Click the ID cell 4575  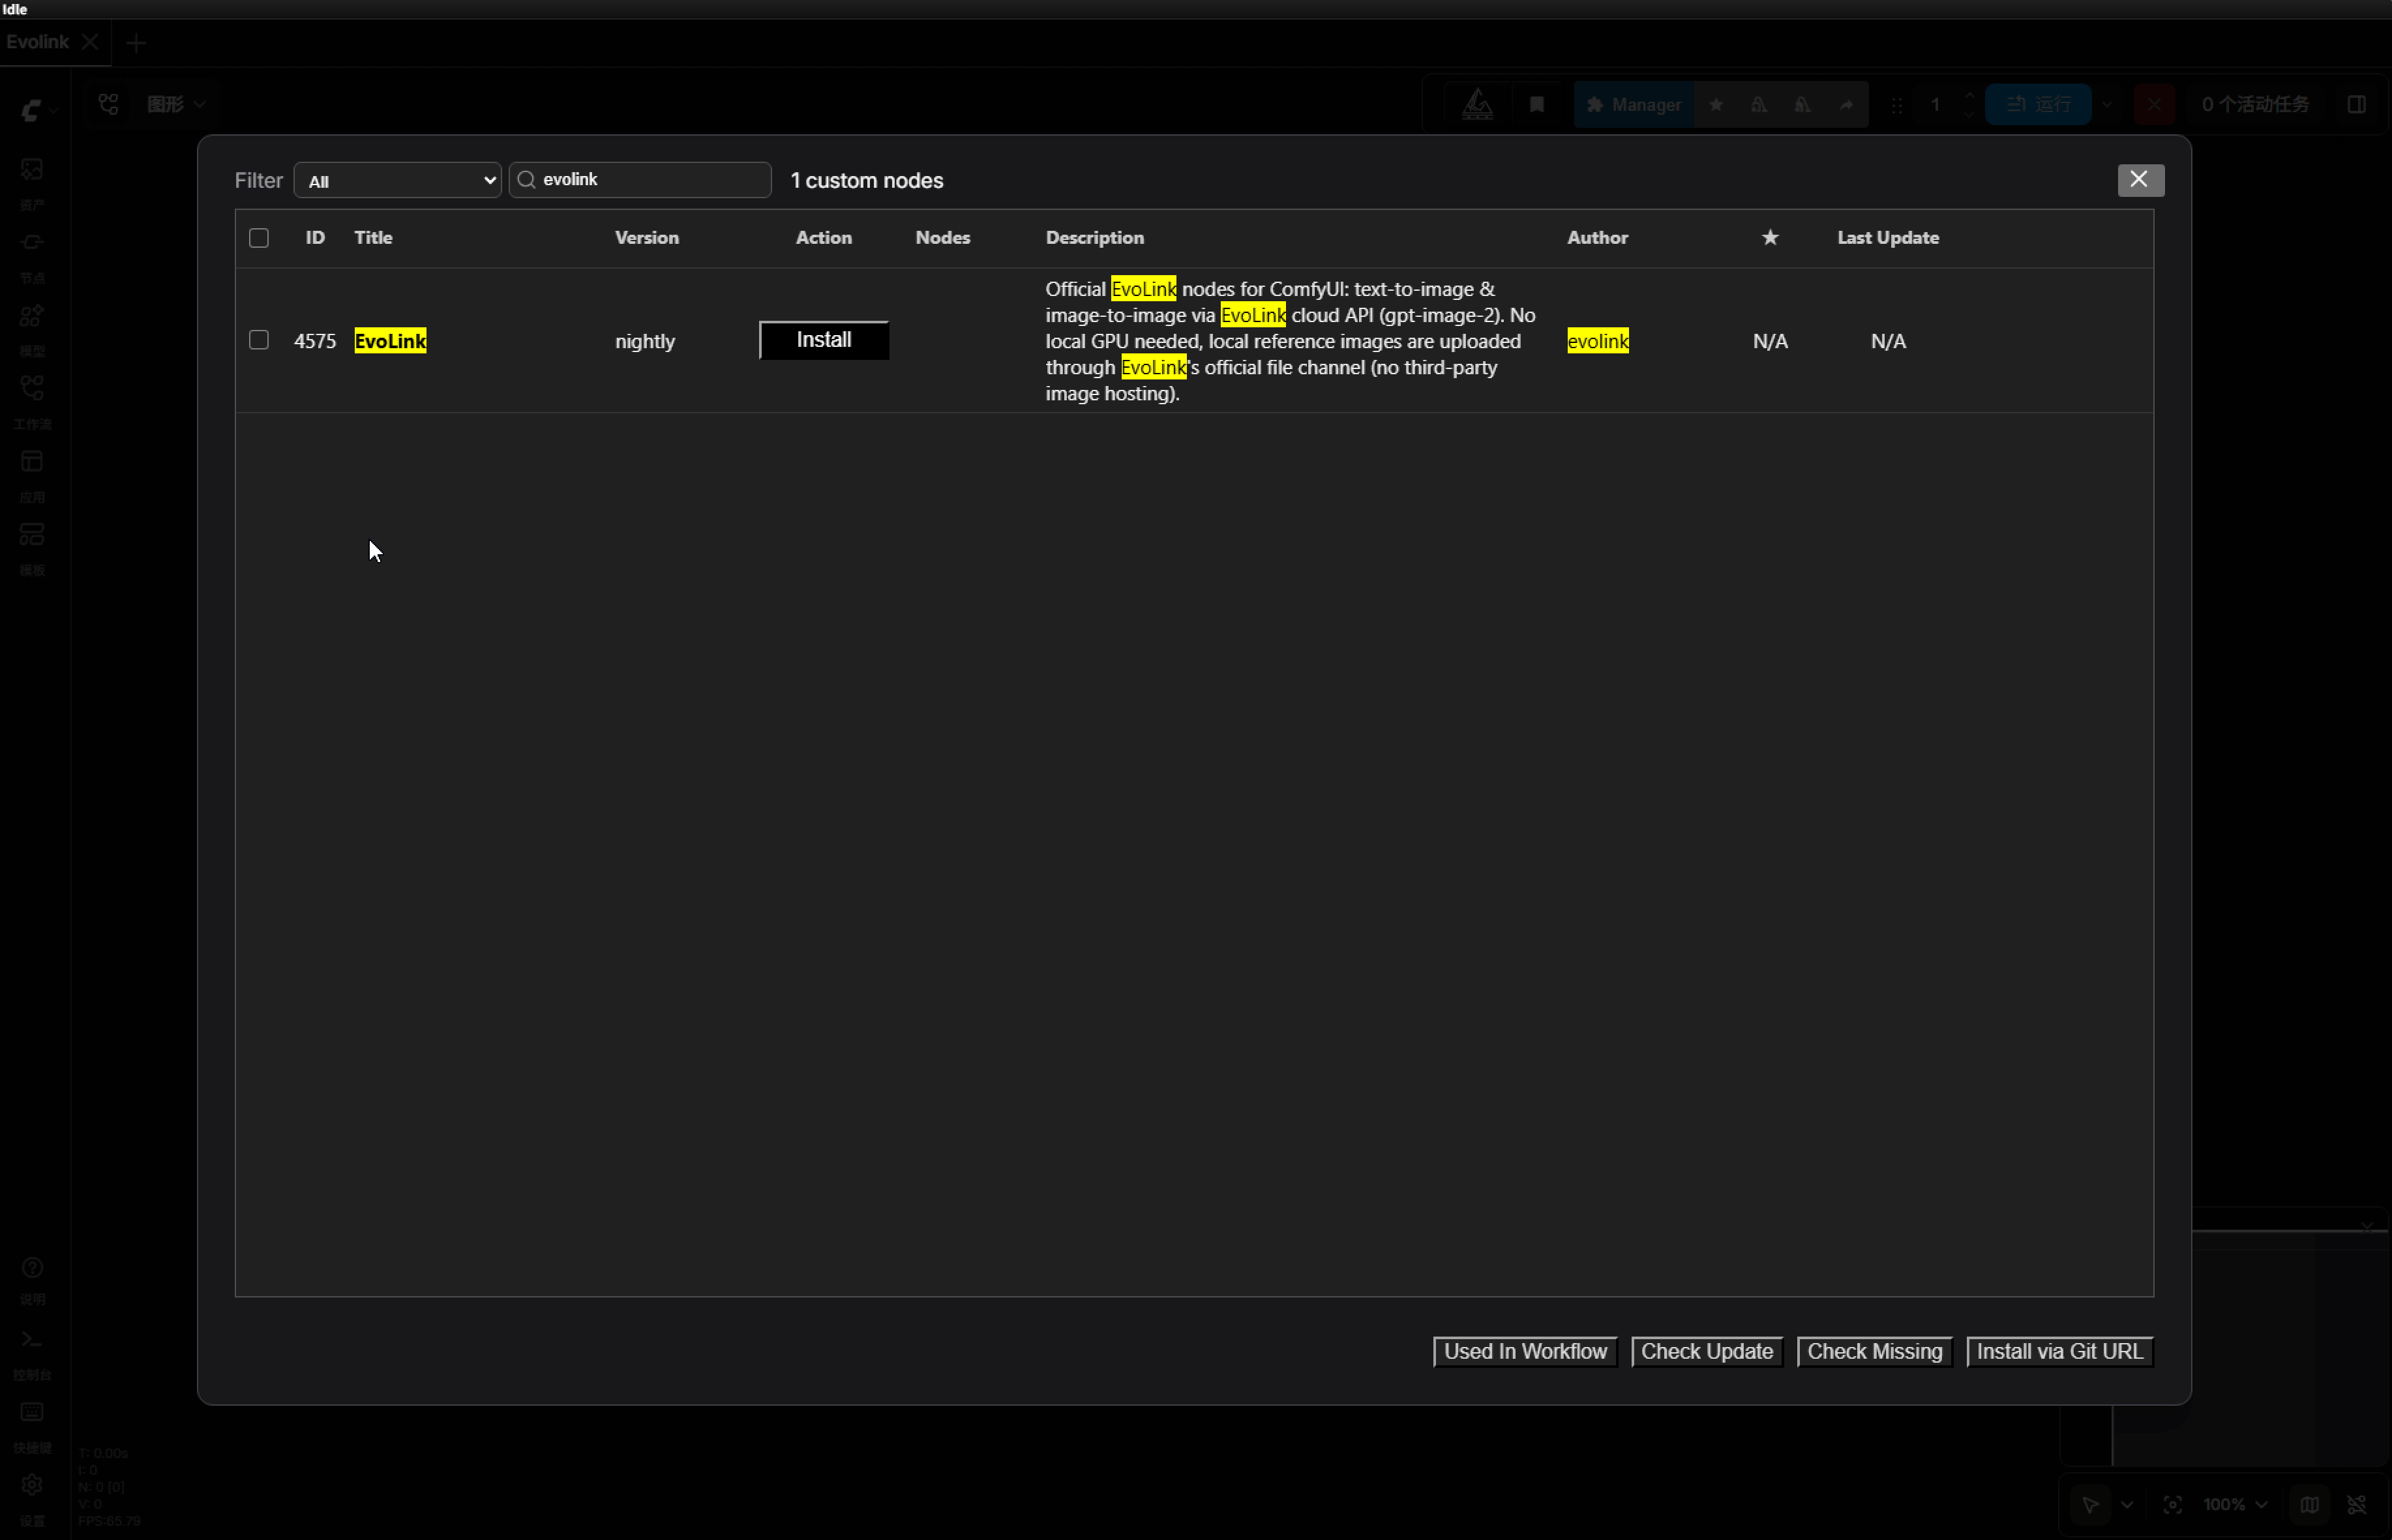315,341
